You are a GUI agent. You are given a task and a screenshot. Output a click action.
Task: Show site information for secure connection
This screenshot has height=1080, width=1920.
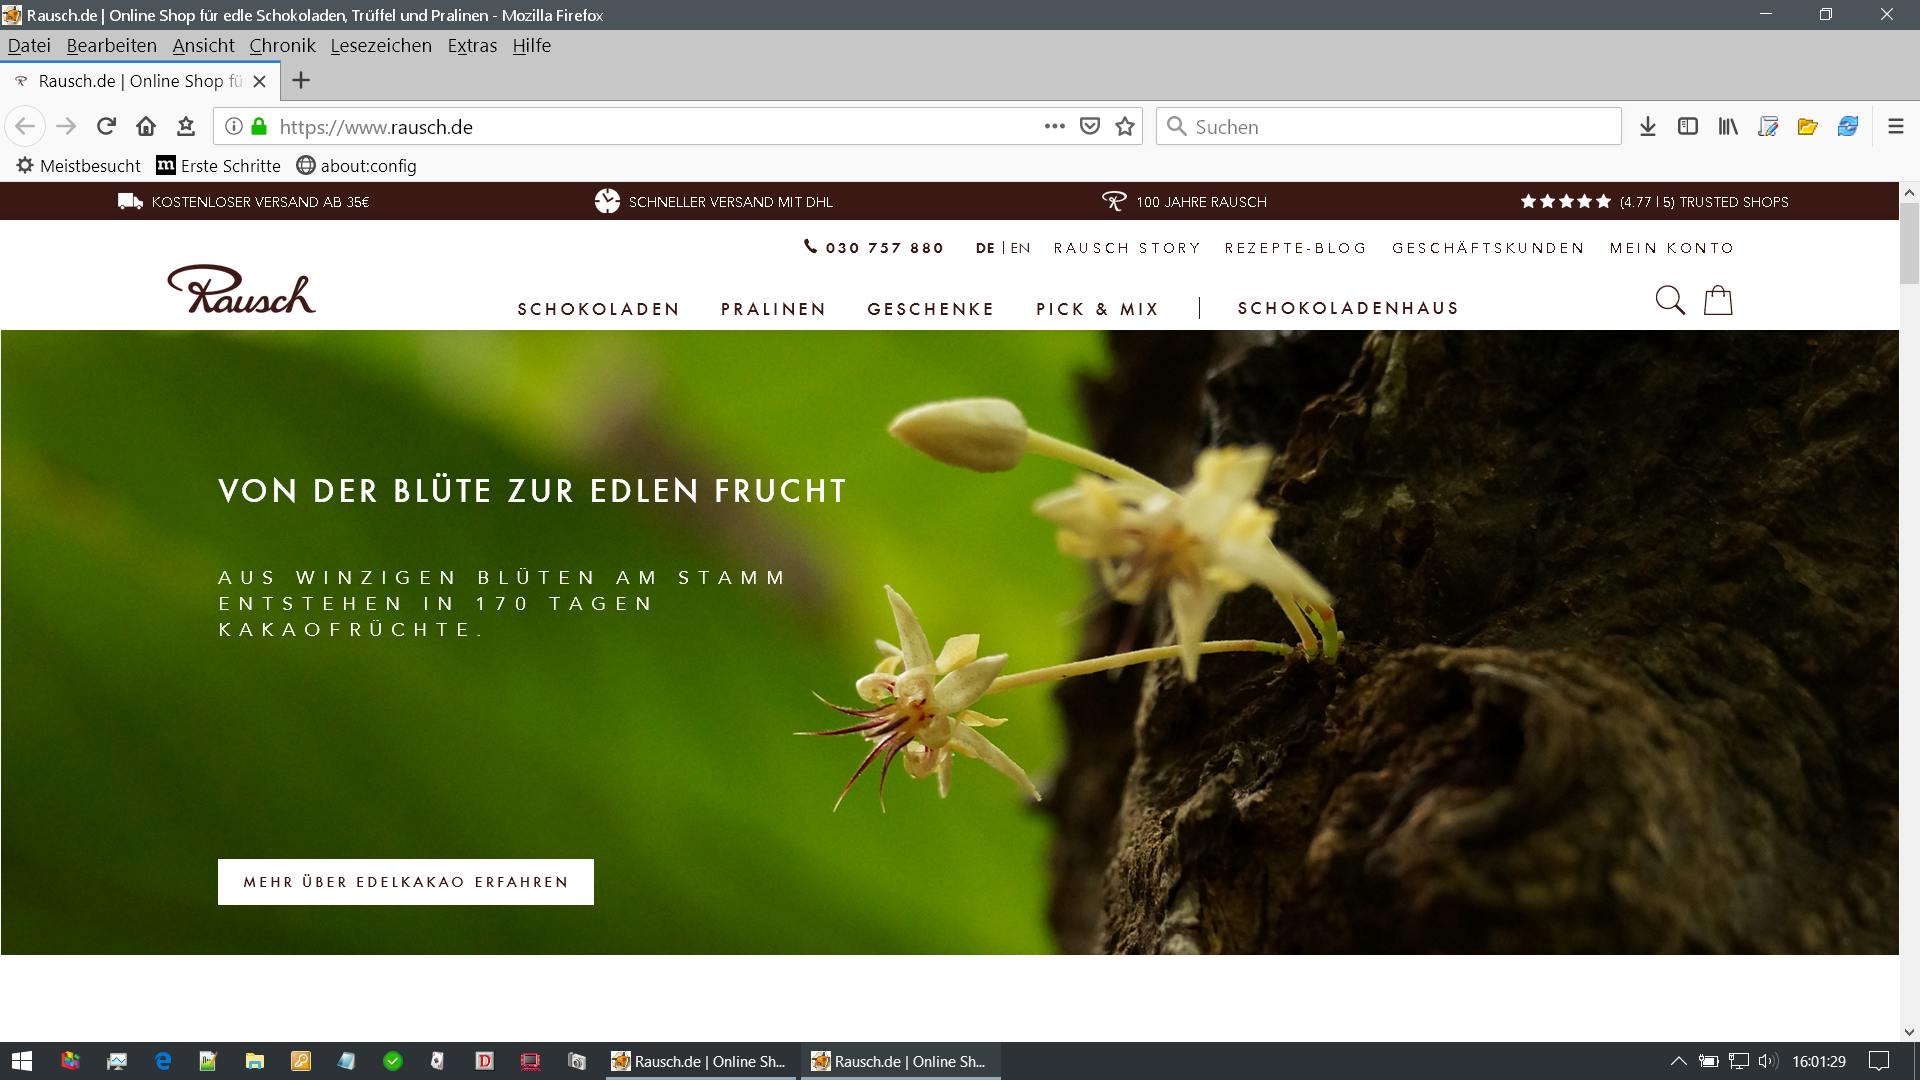[x=234, y=126]
